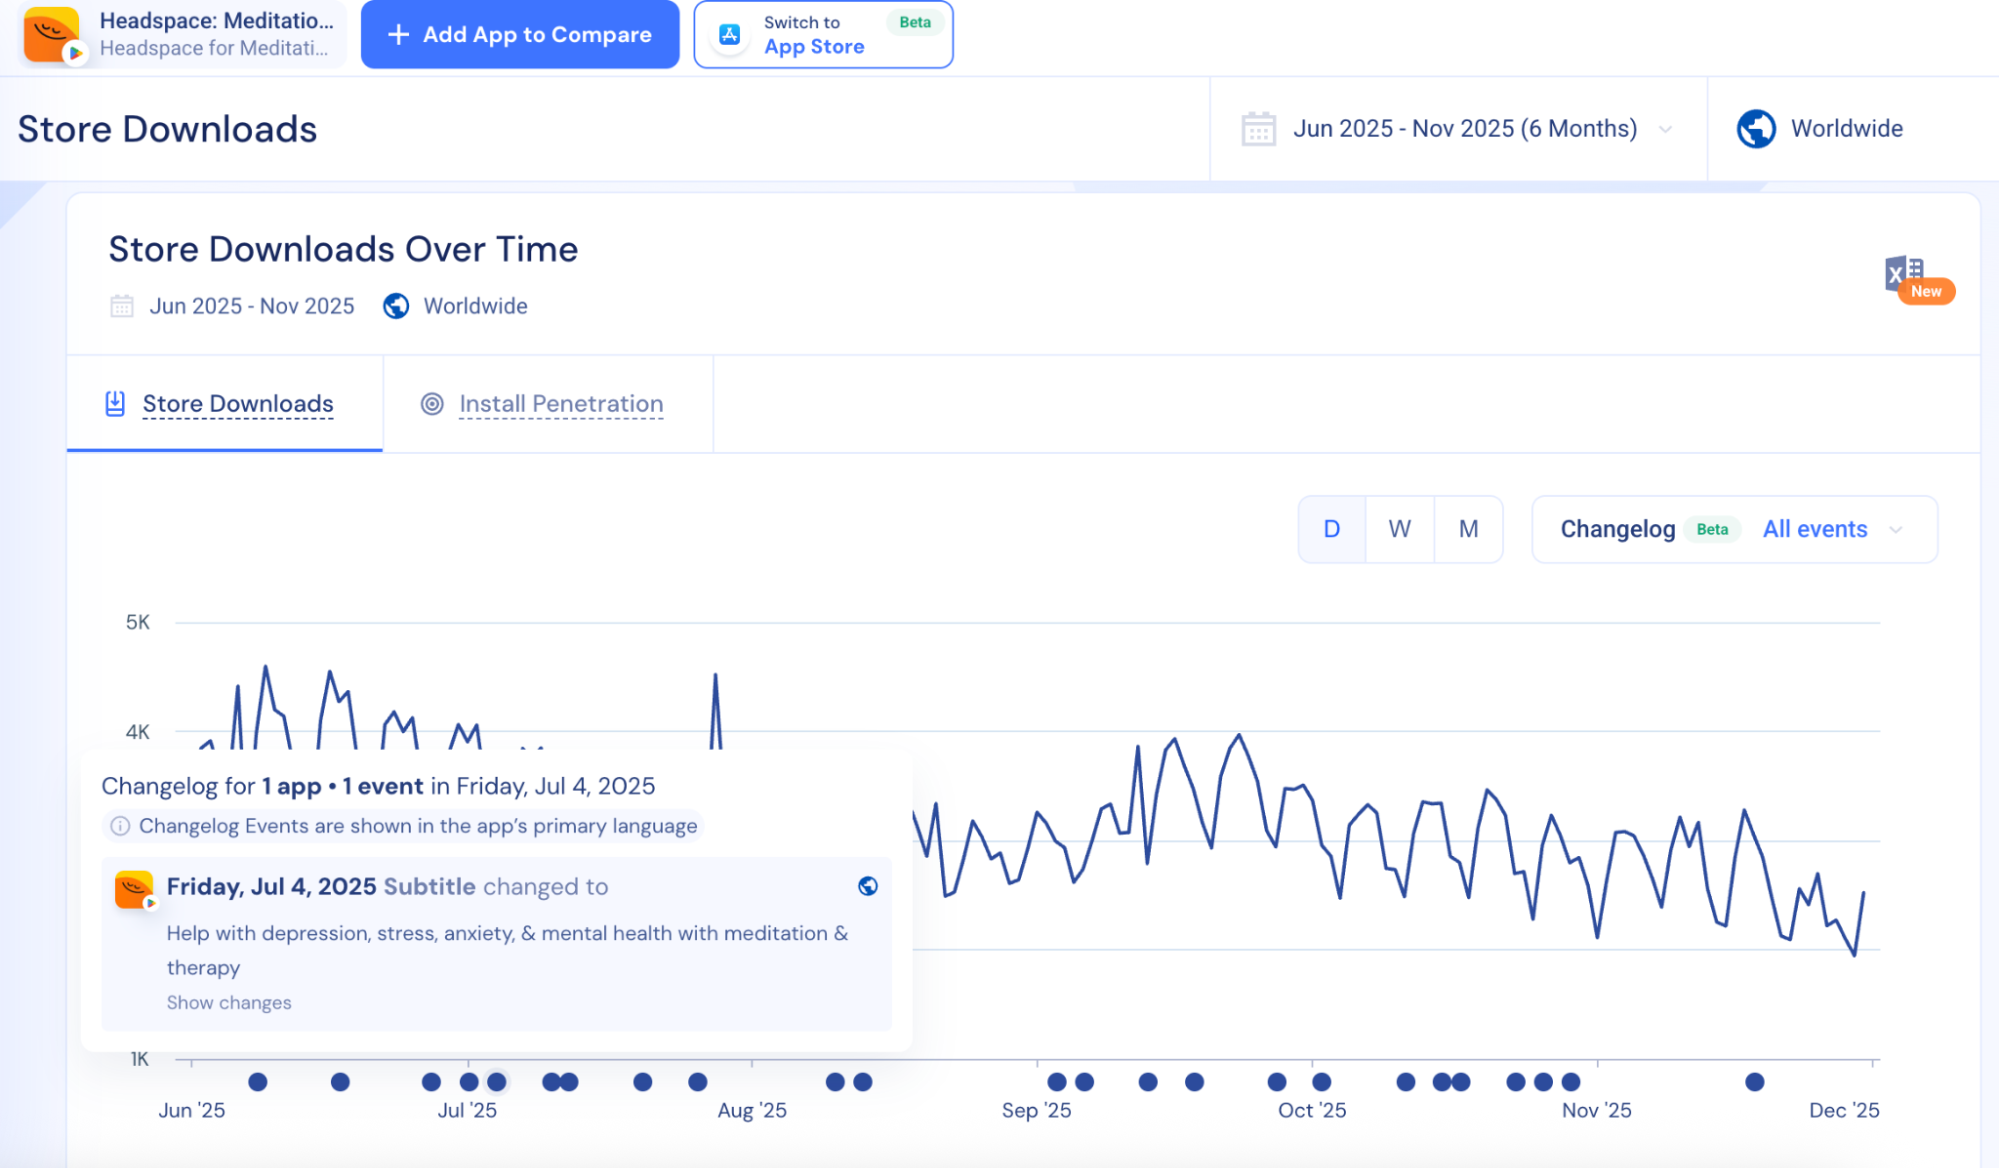Click the Excel export icon
Screen dimensions: 1999x1169
pos(1905,273)
